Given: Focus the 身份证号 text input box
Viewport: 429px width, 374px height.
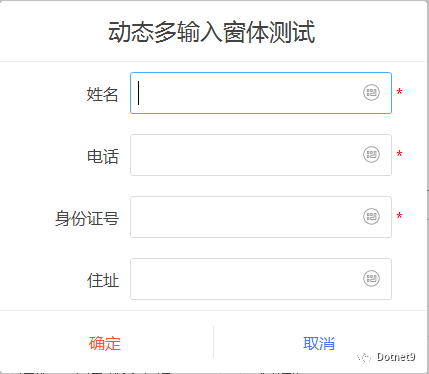Looking at the screenshot, I should (x=261, y=217).
